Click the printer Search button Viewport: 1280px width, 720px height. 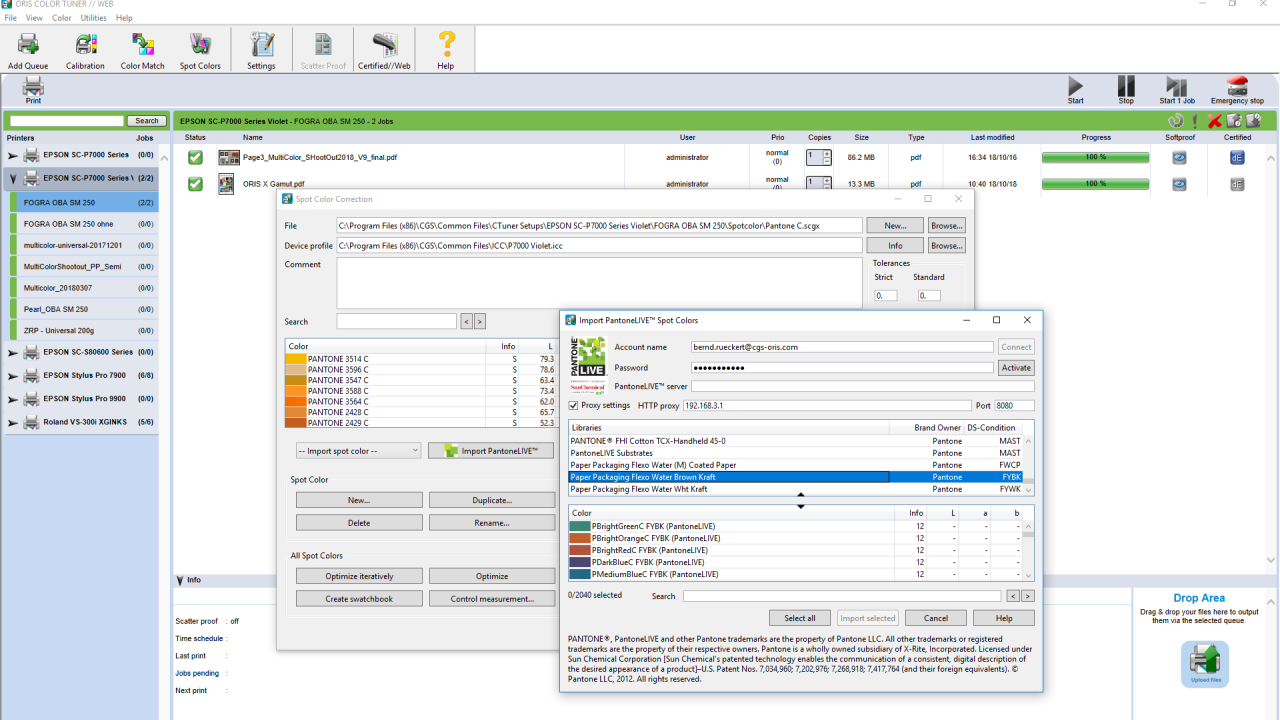pyautogui.click(x=147, y=121)
